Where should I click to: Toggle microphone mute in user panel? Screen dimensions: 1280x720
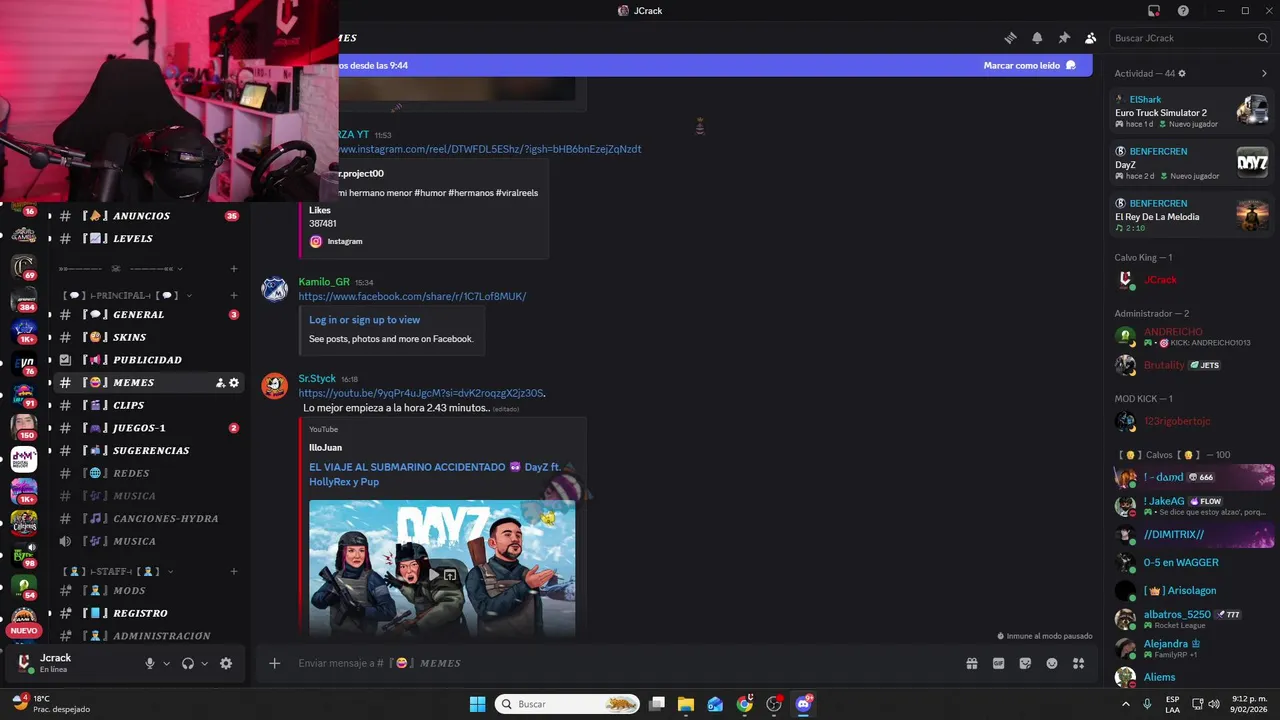point(150,663)
